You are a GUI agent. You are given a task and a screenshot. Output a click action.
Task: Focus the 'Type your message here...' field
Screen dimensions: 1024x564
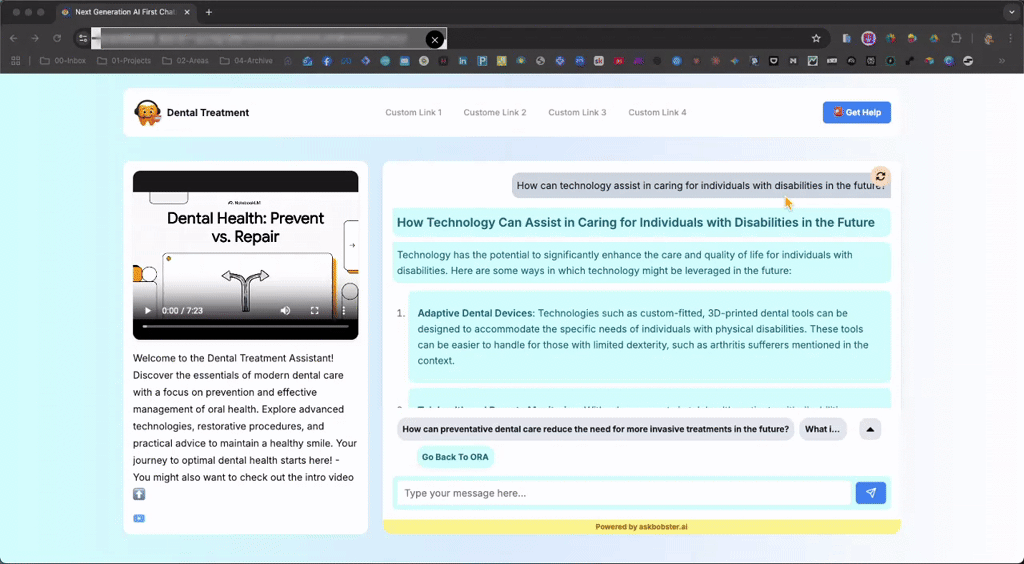[x=624, y=493]
